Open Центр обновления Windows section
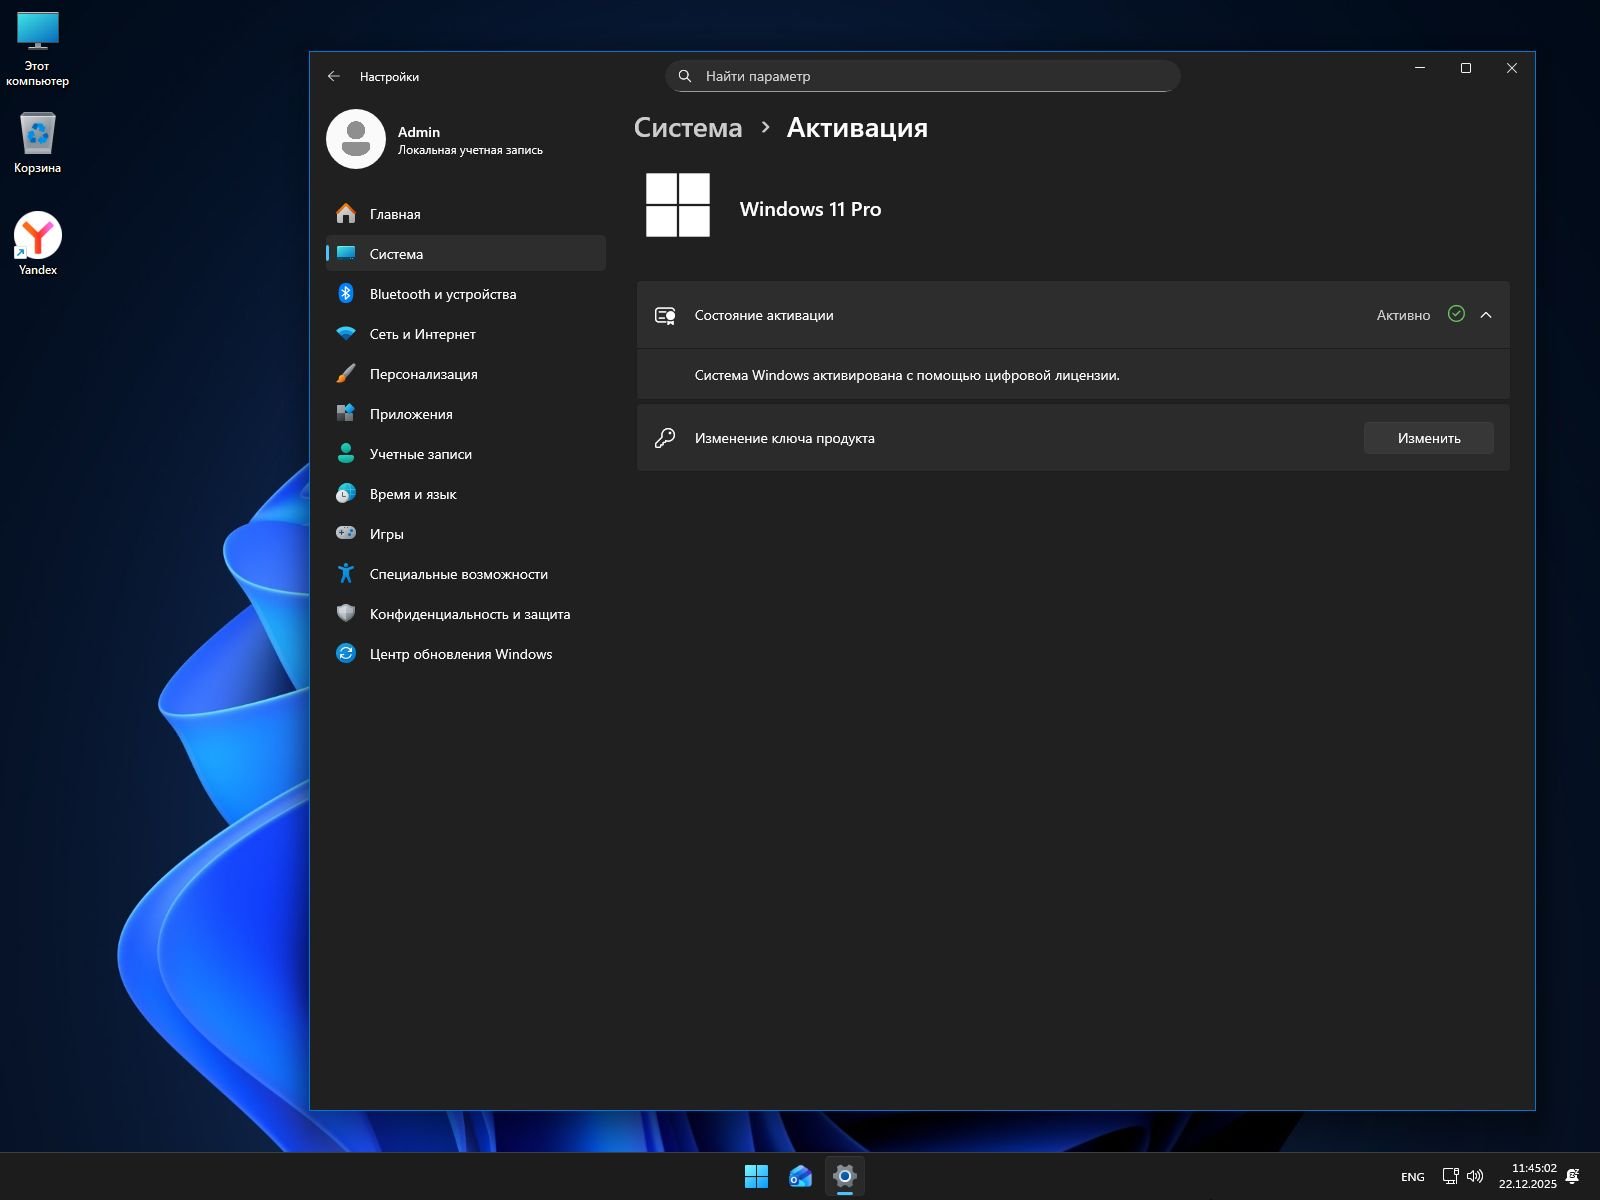This screenshot has width=1600, height=1200. (460, 654)
